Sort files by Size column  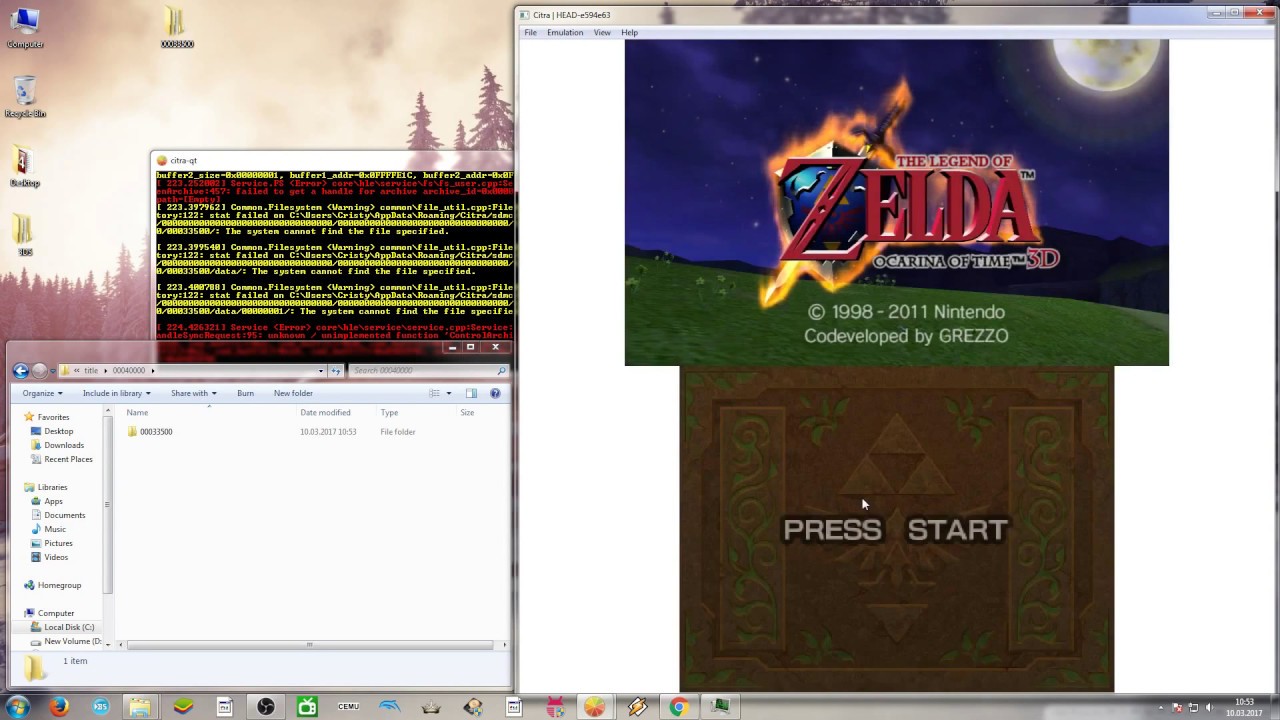[x=467, y=413]
